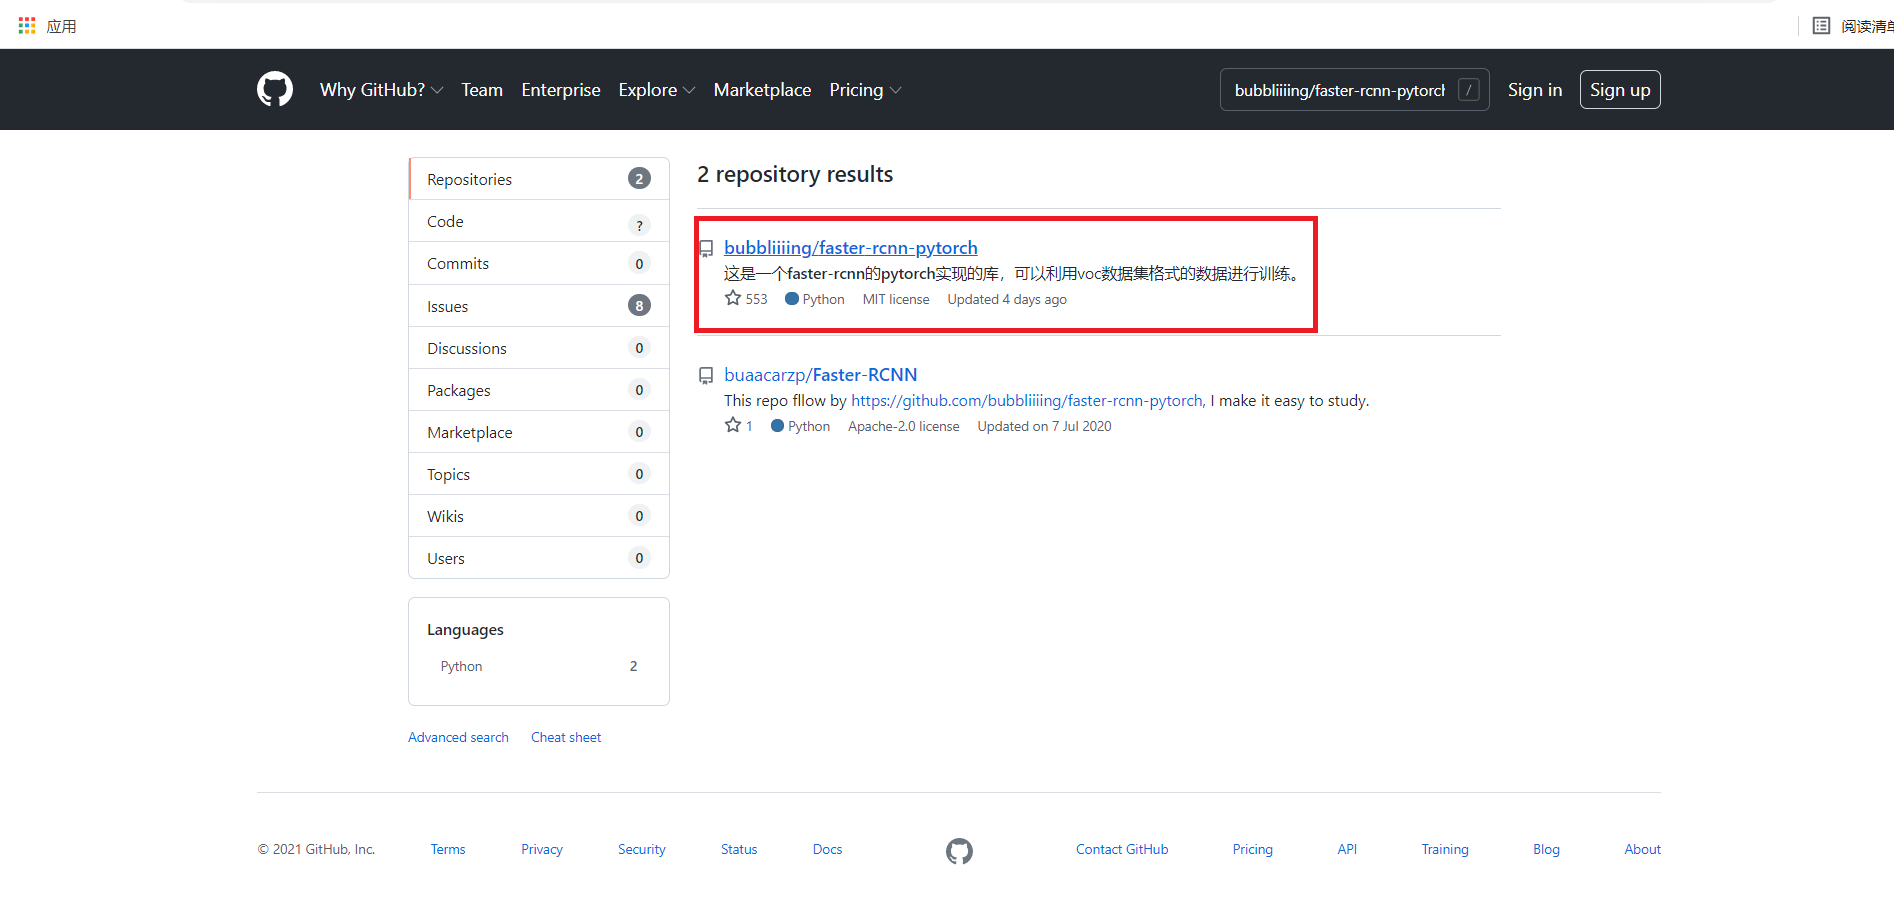Open bubbliiiing/faster-rcnn-pytorch repository
1894x911 pixels.
pos(851,247)
